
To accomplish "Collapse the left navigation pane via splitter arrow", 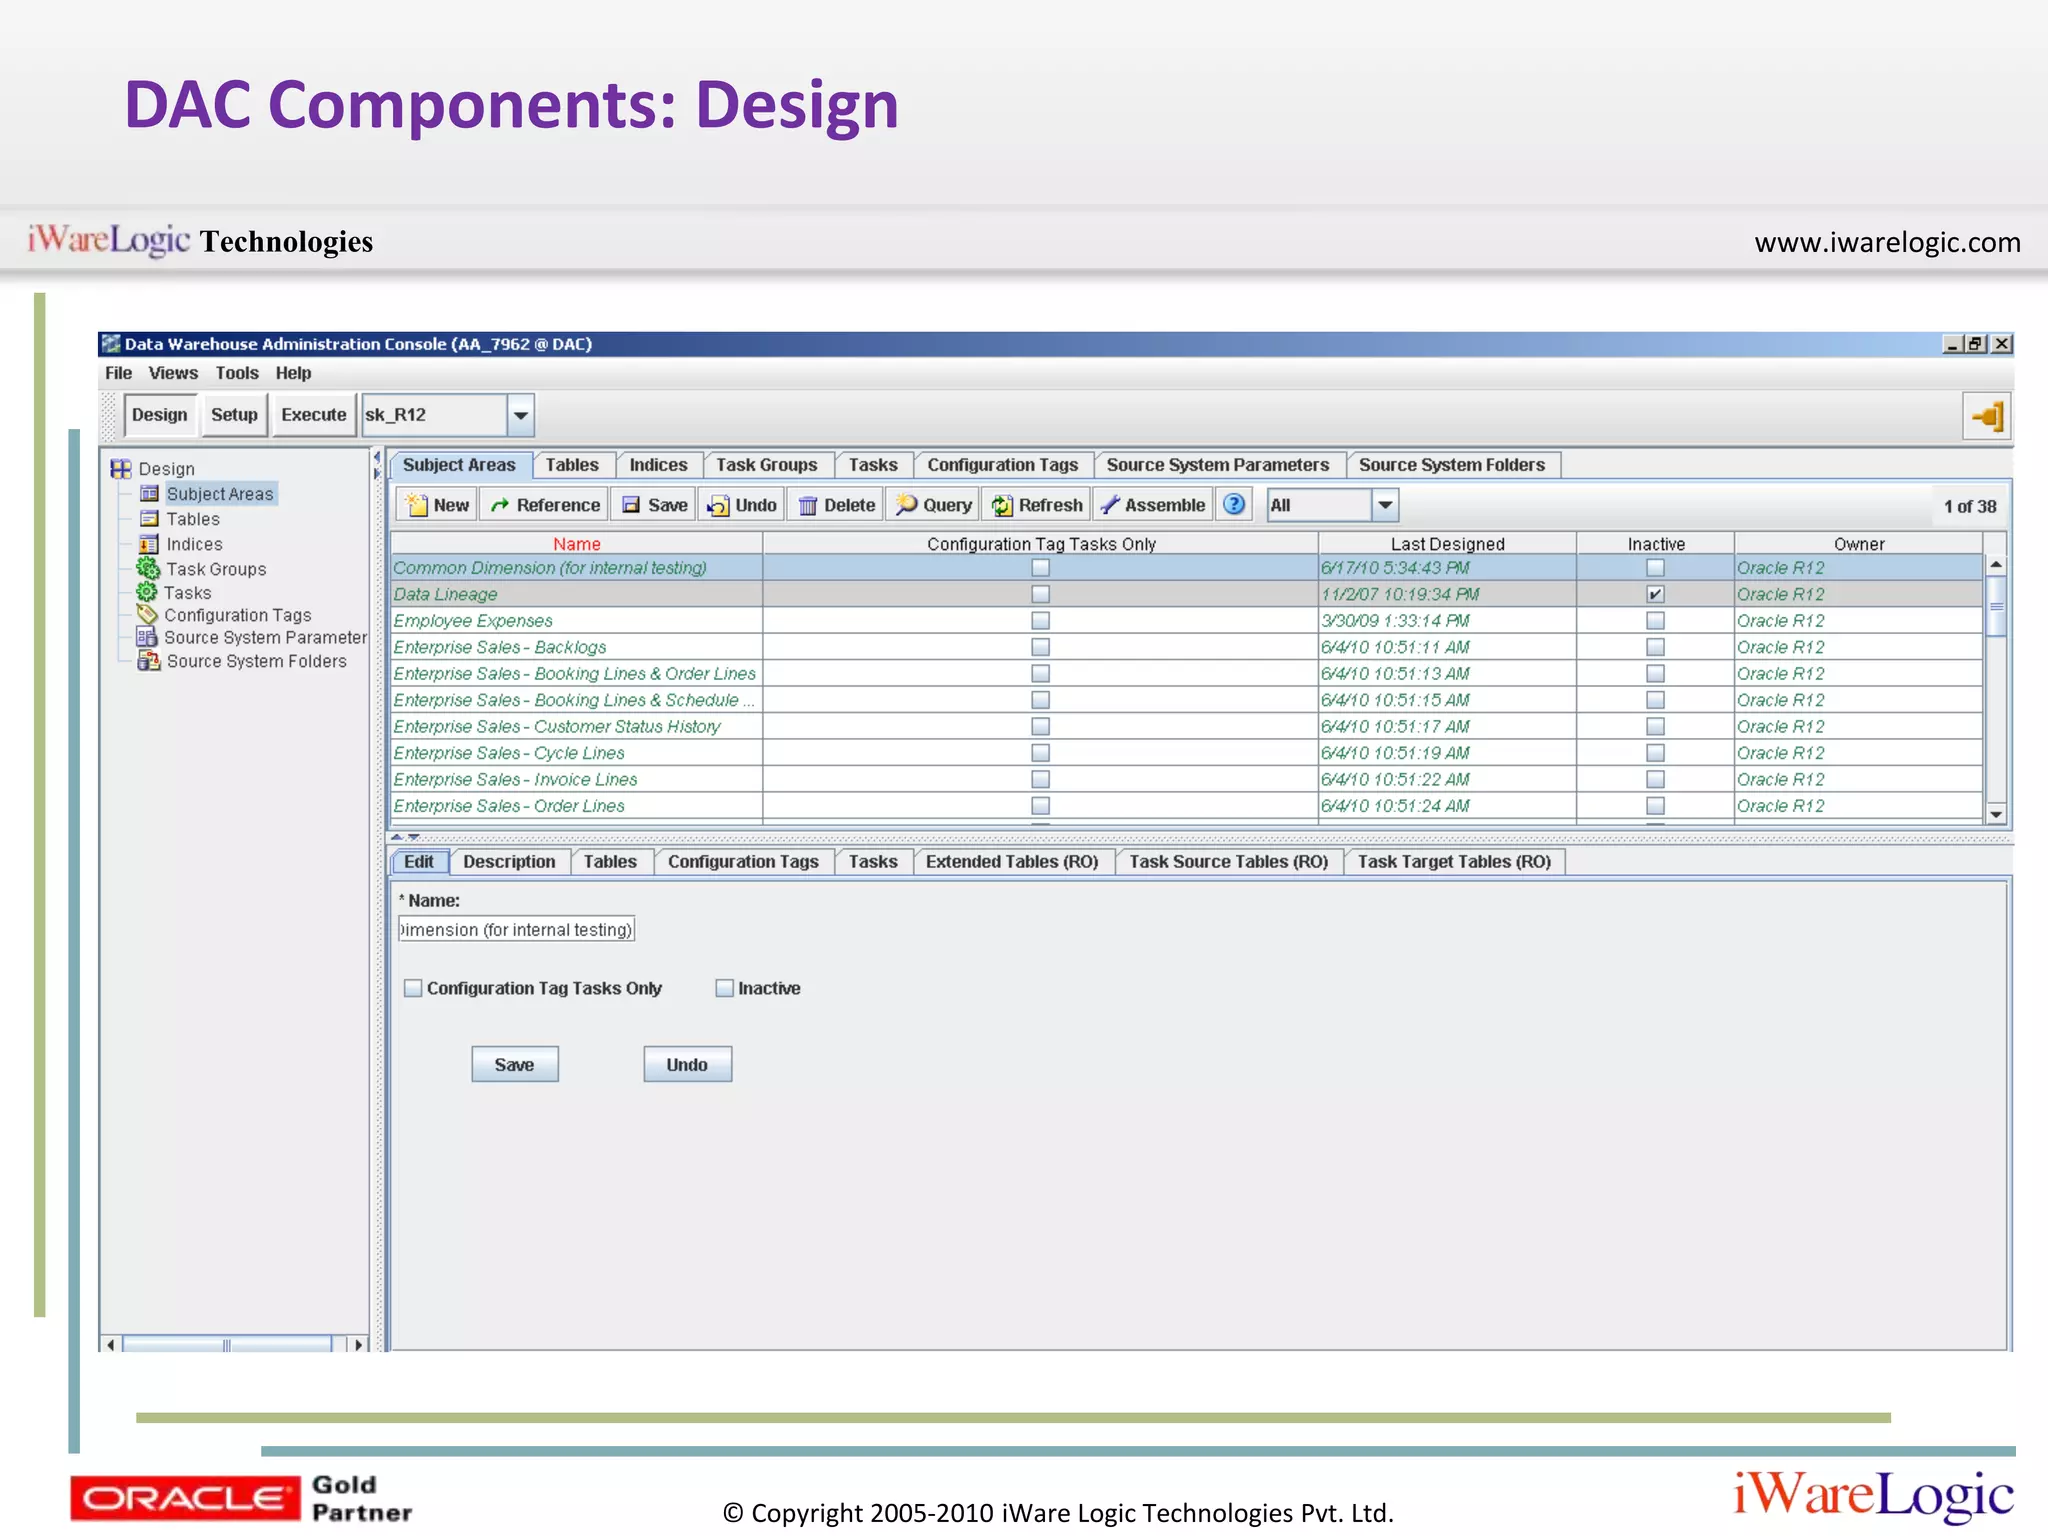I will (377, 457).
